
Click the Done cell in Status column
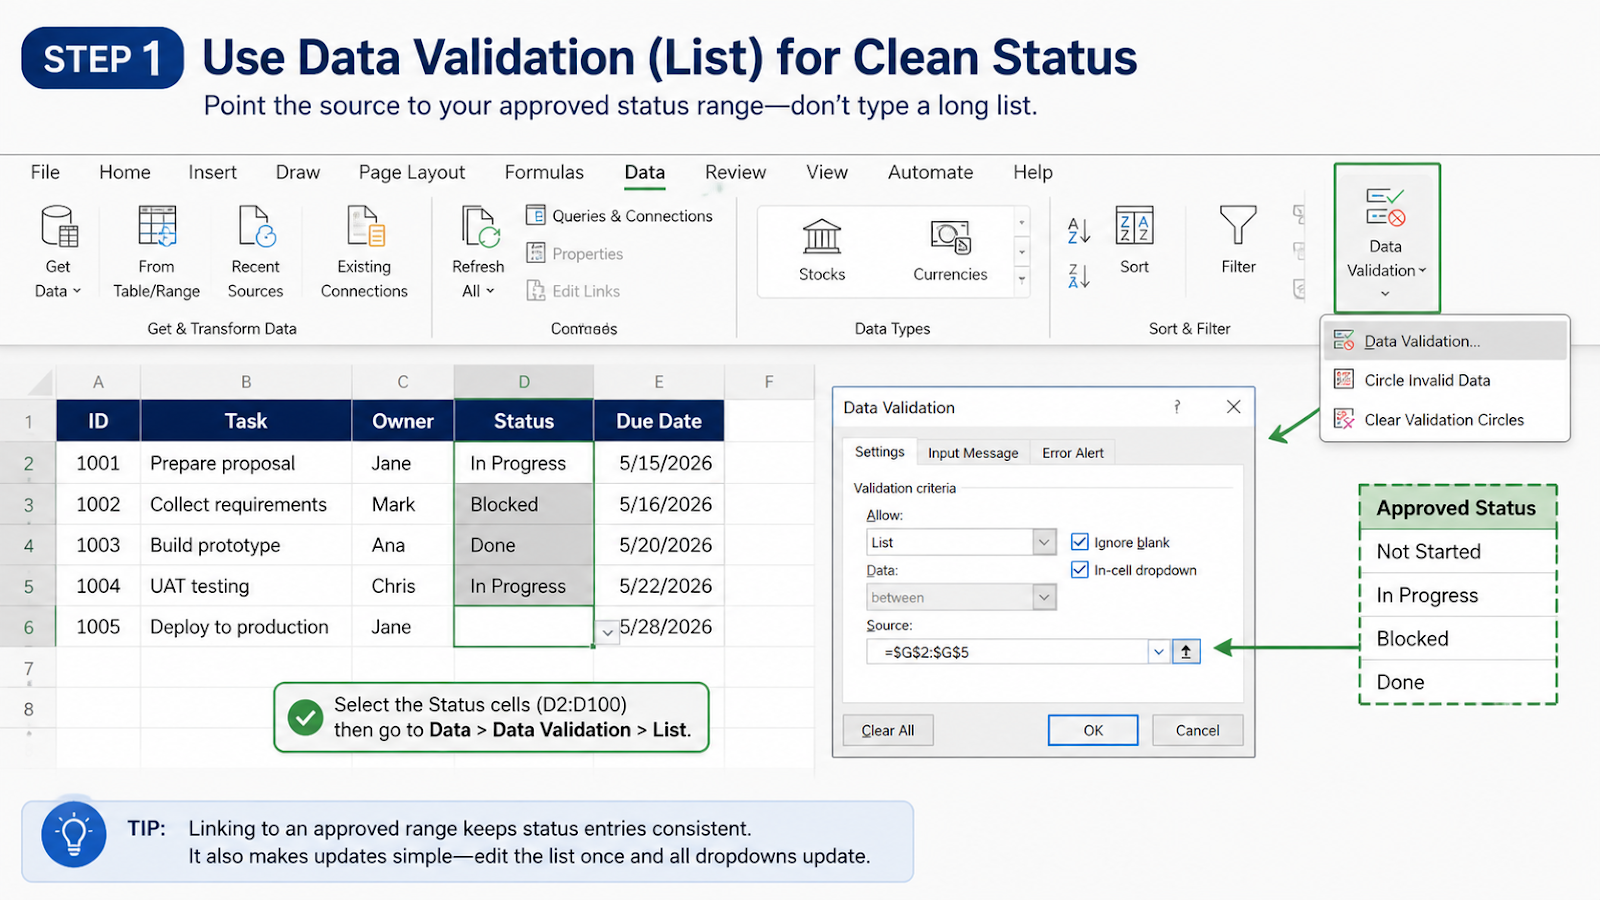(524, 545)
